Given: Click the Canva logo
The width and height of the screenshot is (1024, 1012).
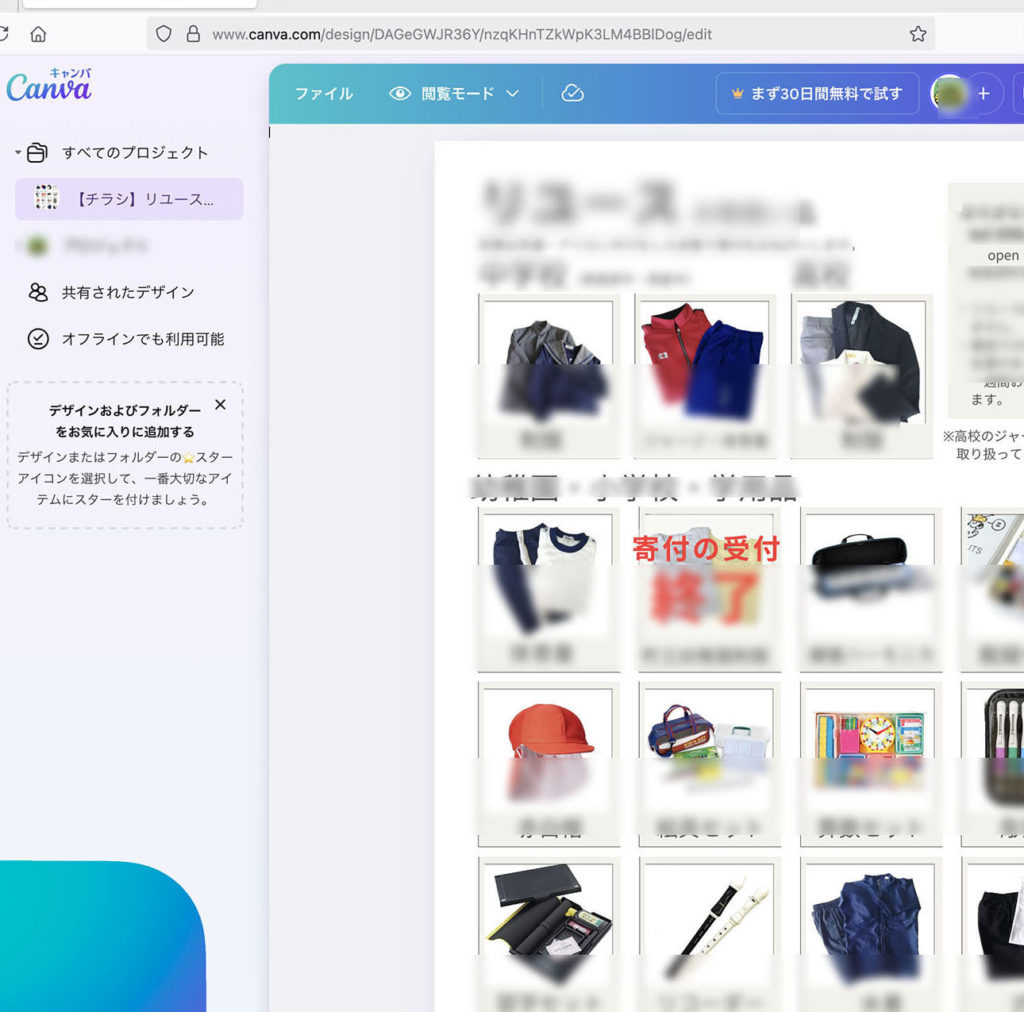Looking at the screenshot, I should tap(49, 88).
